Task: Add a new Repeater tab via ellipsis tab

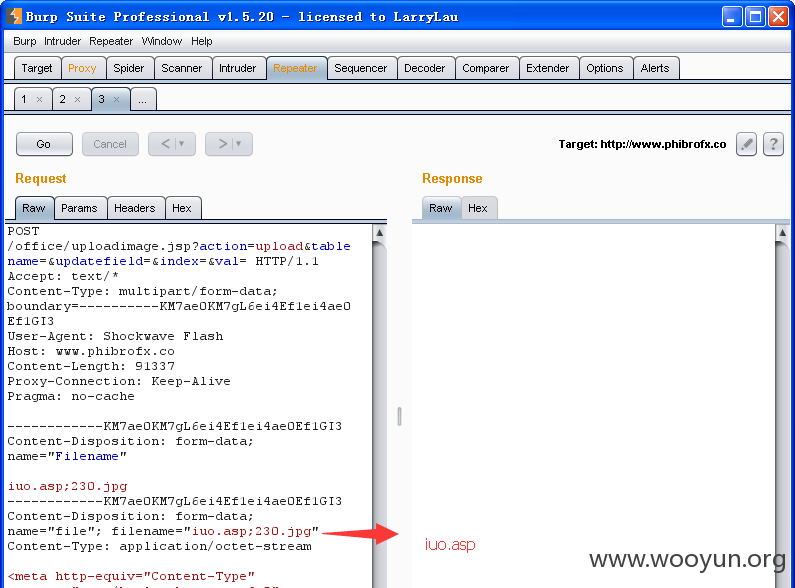Action: [x=143, y=99]
